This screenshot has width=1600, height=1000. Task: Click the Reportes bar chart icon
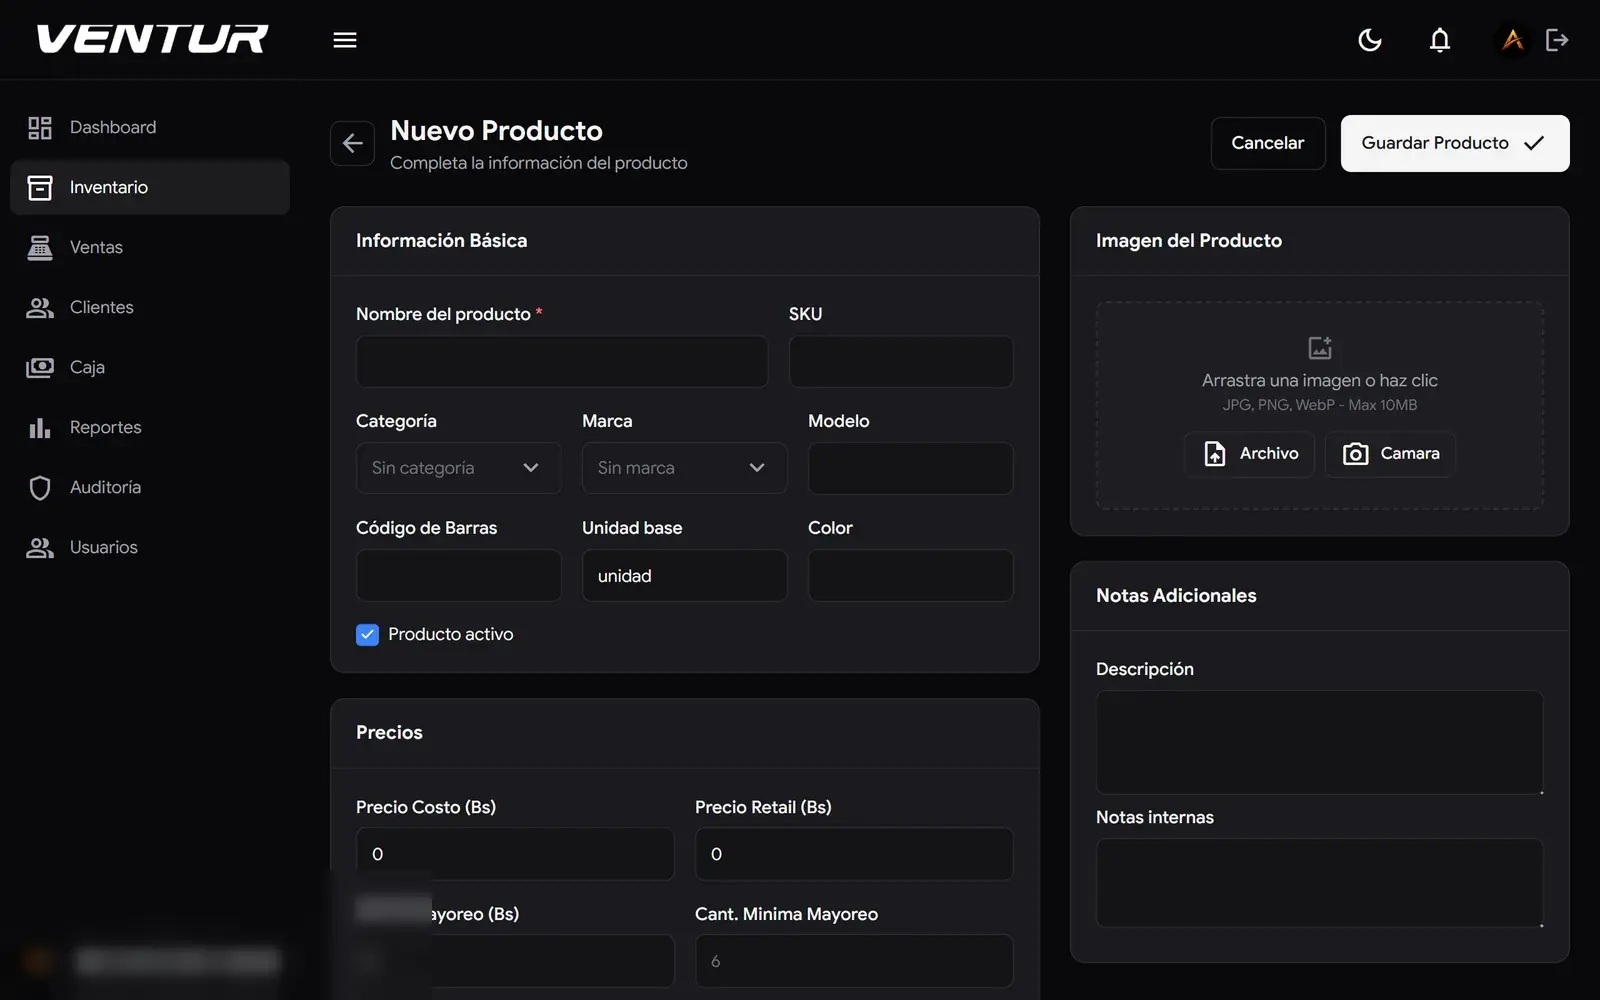40,428
